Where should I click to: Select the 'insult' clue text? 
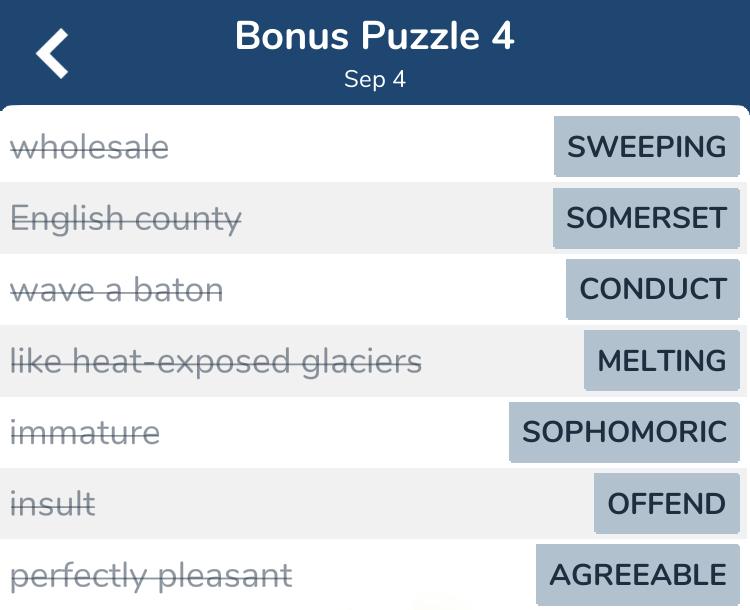pos(53,504)
